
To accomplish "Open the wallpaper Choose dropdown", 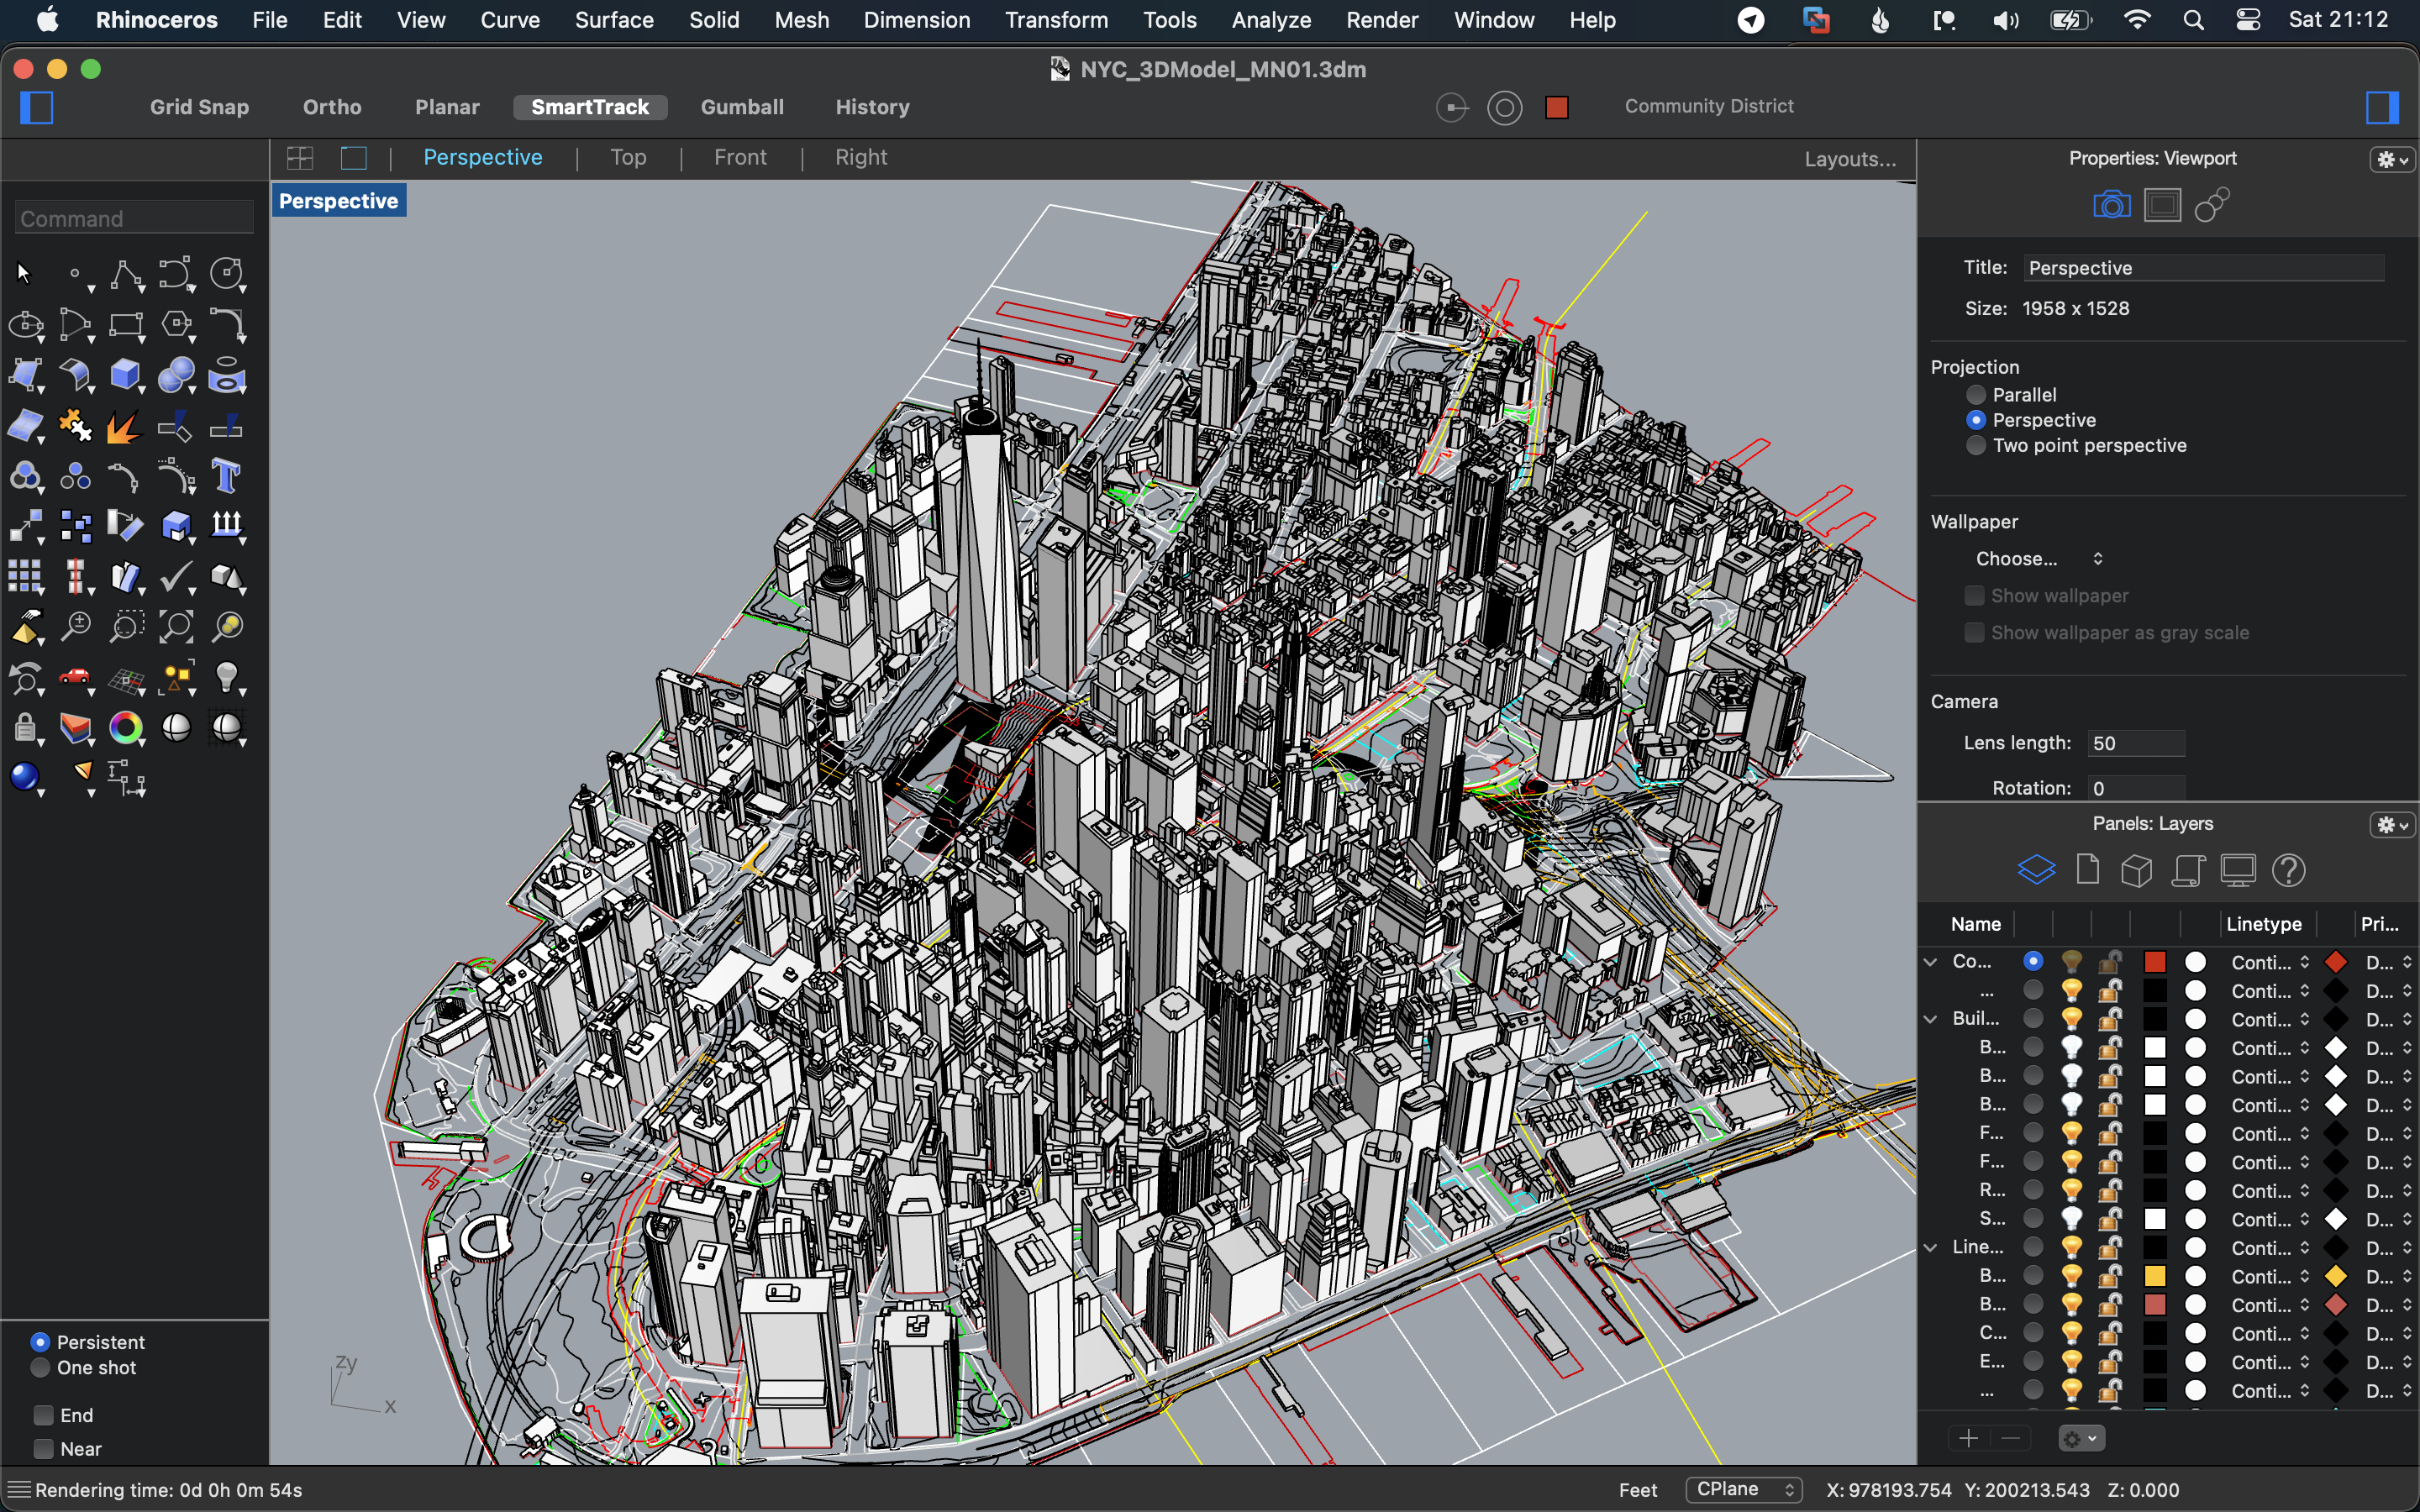I will 2038,559.
